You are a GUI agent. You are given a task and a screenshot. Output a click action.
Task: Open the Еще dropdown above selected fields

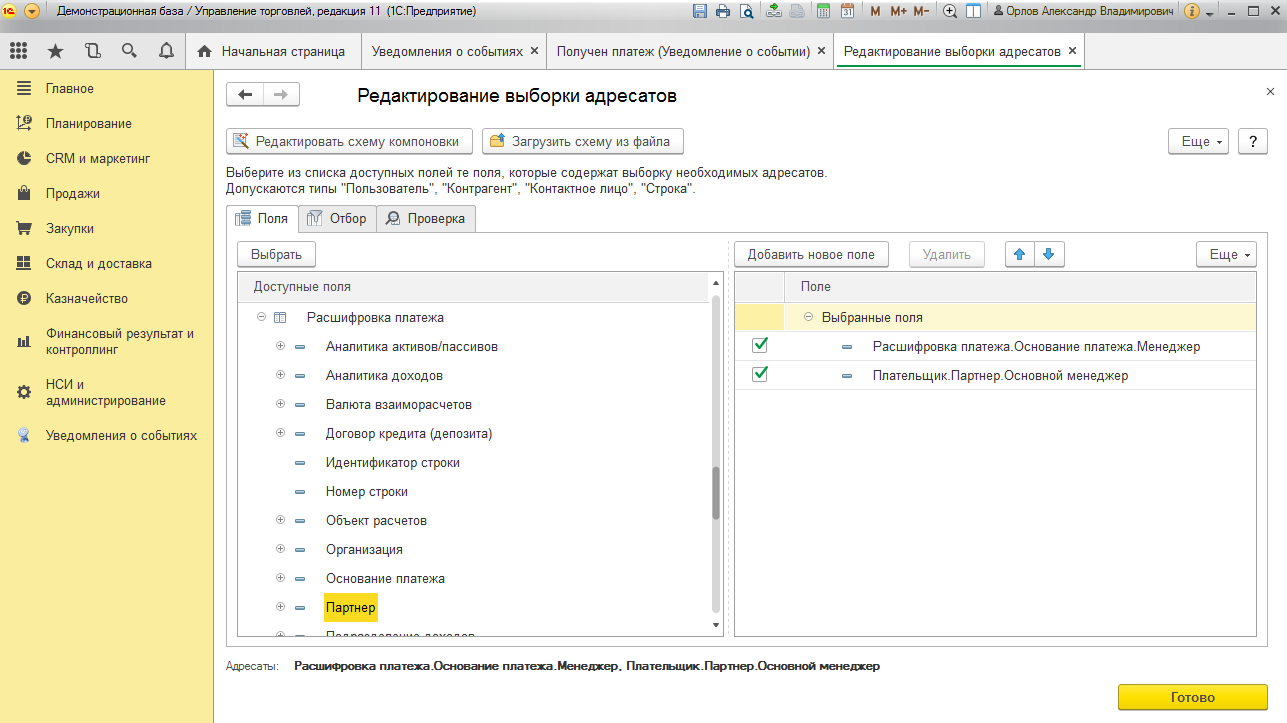point(1225,255)
